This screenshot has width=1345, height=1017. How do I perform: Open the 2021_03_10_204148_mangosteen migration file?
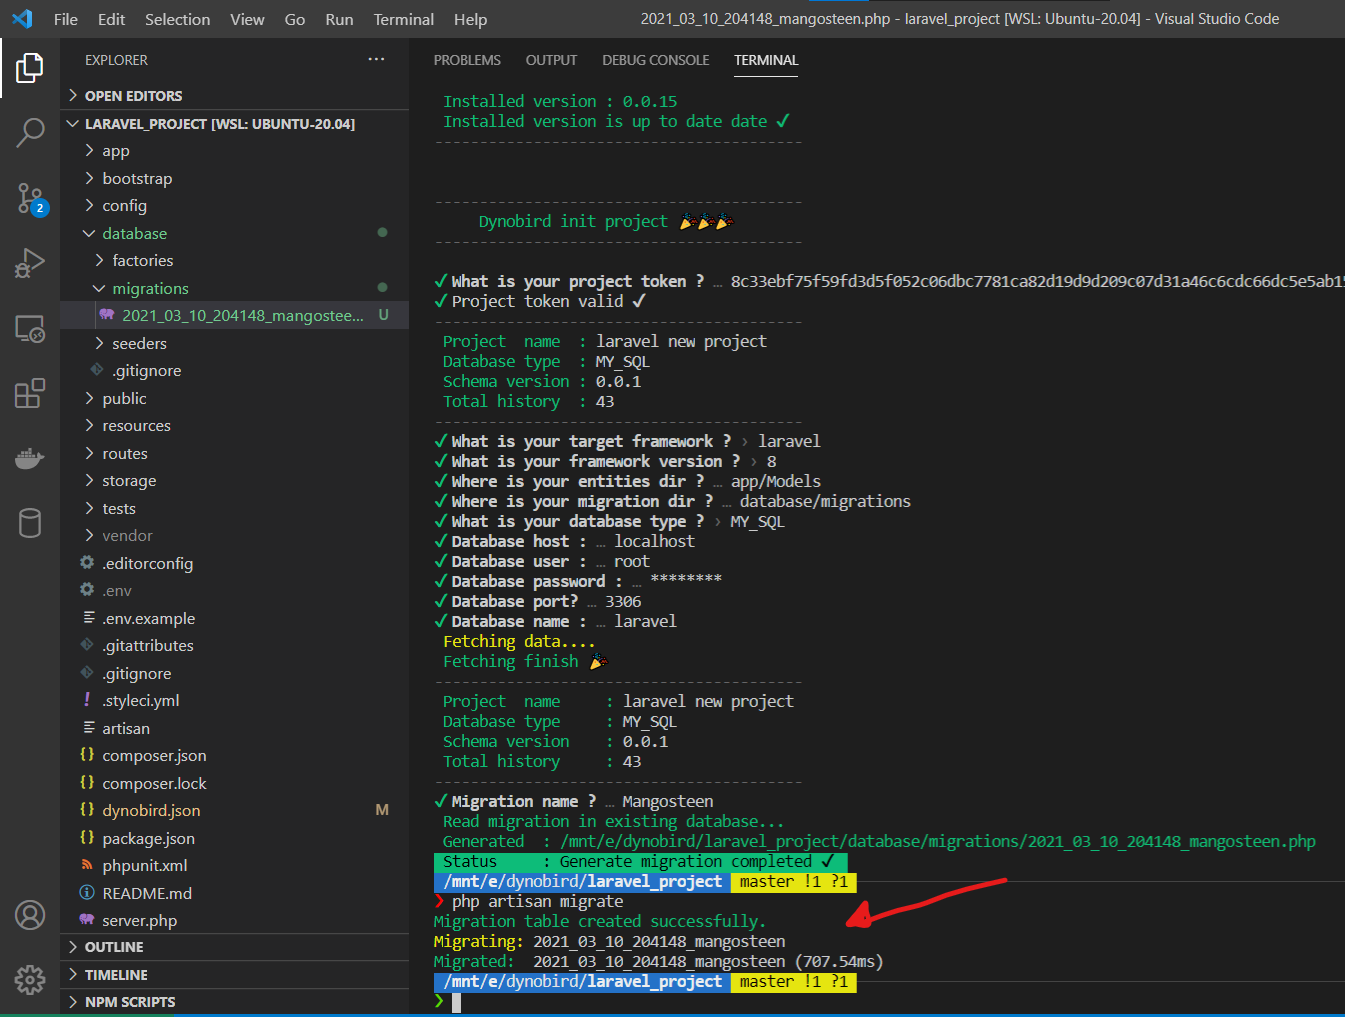(234, 316)
